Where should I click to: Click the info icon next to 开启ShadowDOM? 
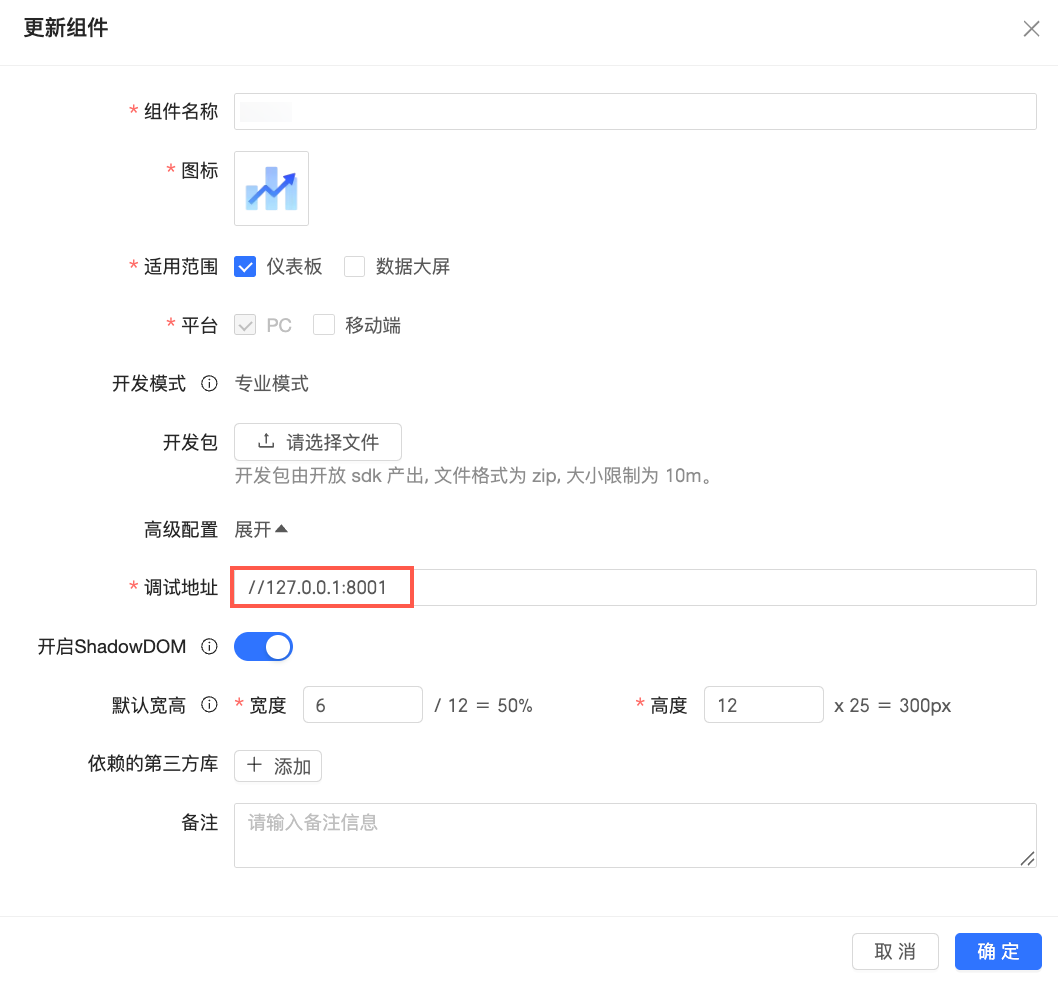click(x=209, y=647)
